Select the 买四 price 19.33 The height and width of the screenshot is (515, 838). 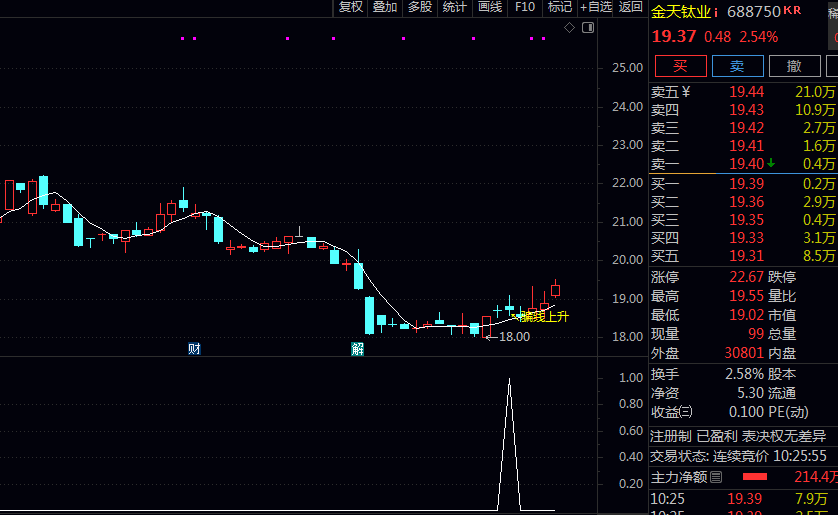(x=747, y=238)
